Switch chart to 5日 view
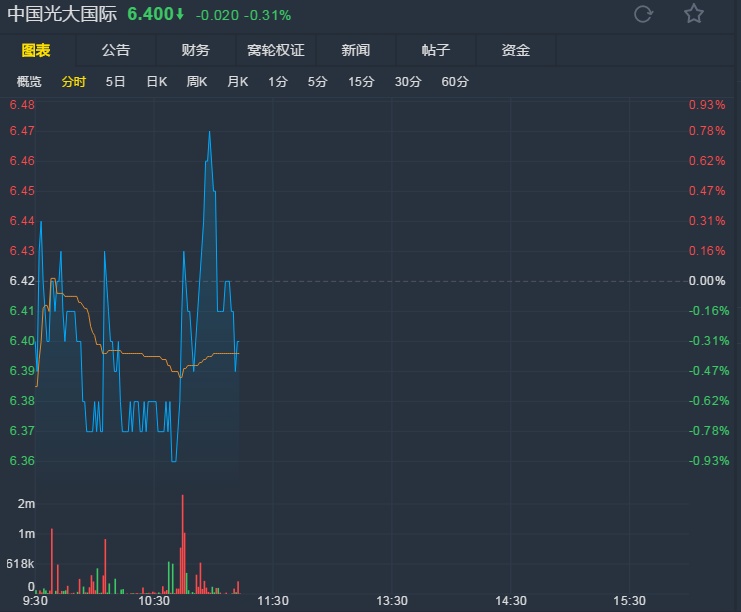Viewport: 741px width, 612px height. 116,82
